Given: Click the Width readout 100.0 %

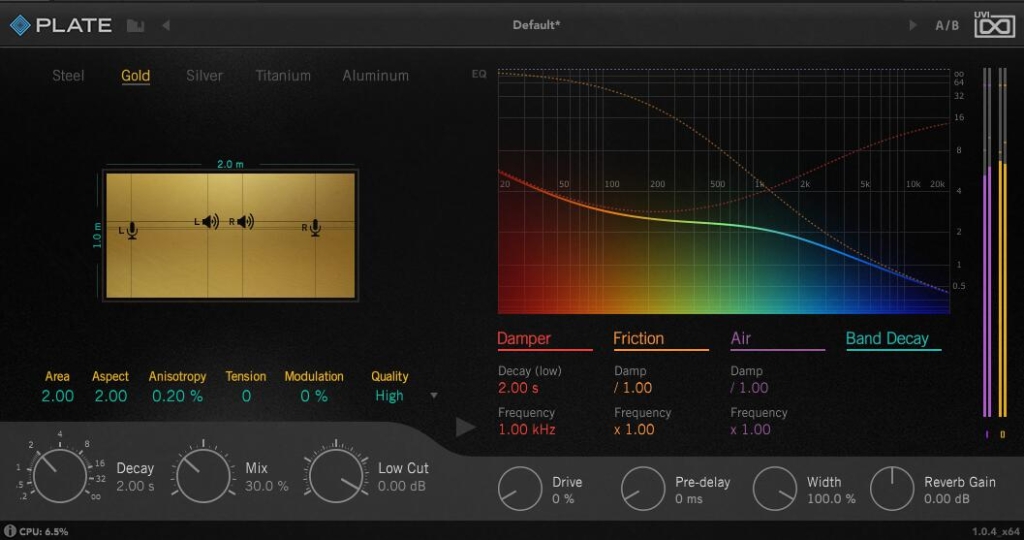Looking at the screenshot, I should click(x=831, y=499).
